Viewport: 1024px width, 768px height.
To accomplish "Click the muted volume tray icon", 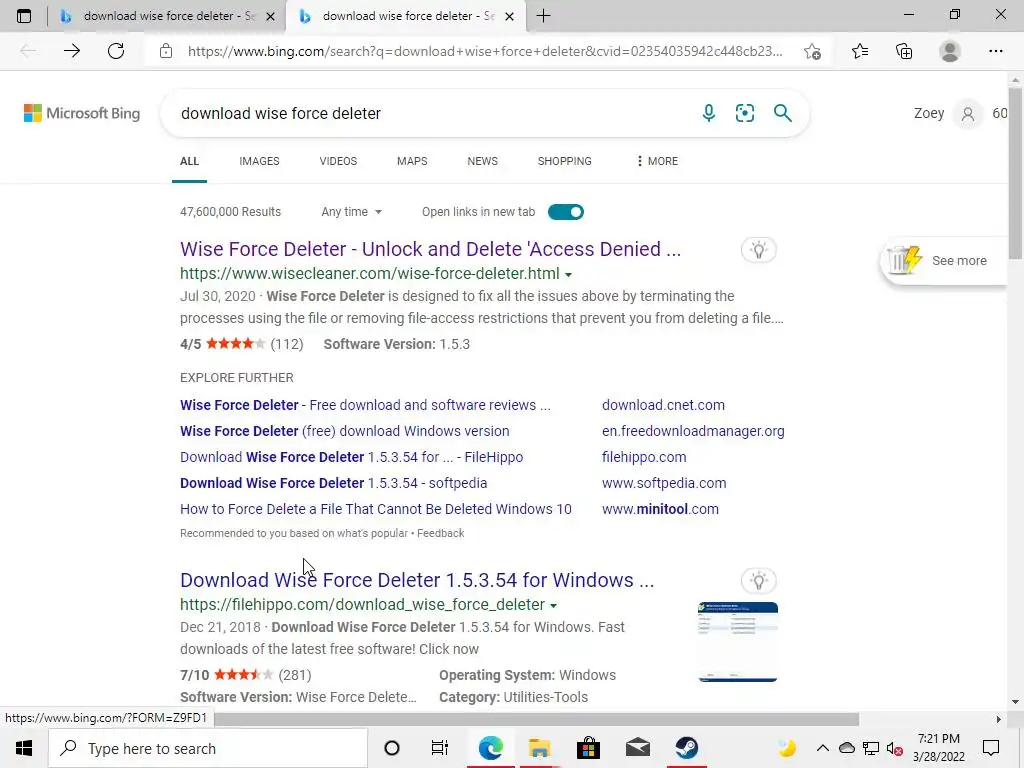I will [x=895, y=748].
